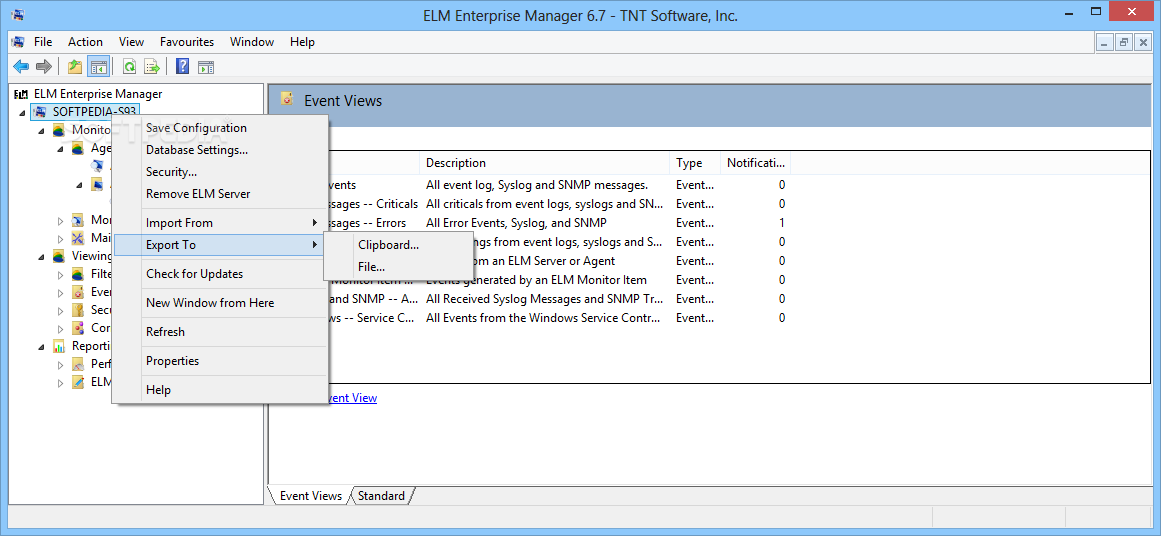The image size is (1161, 536).
Task: Click the icon of the 'Viewing' tree node
Action: (x=59, y=256)
